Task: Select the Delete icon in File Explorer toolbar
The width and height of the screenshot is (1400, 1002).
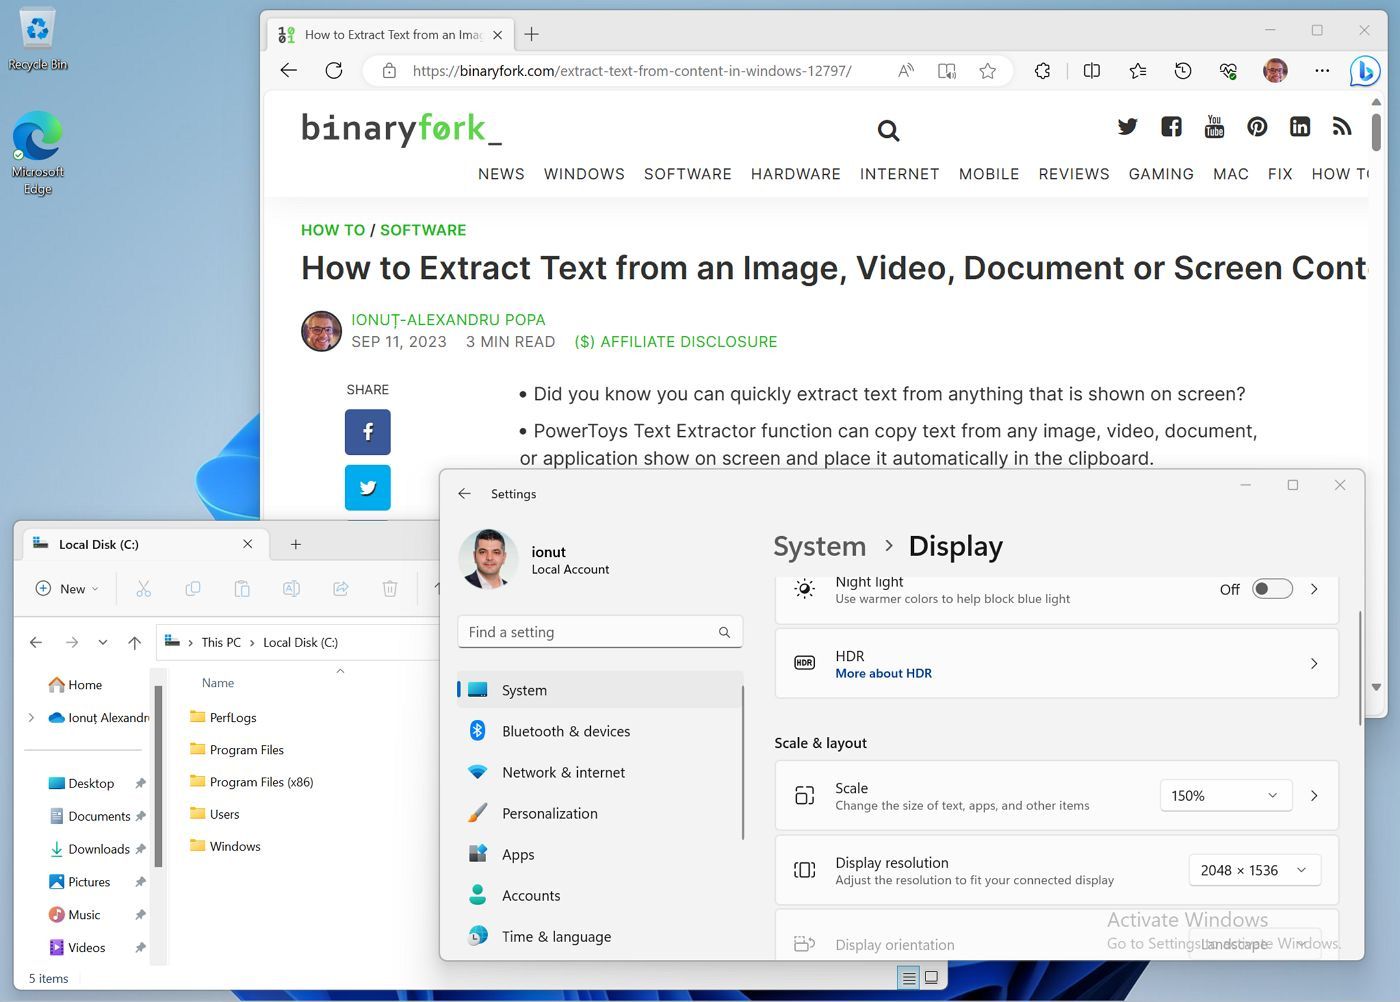Action: pos(390,588)
